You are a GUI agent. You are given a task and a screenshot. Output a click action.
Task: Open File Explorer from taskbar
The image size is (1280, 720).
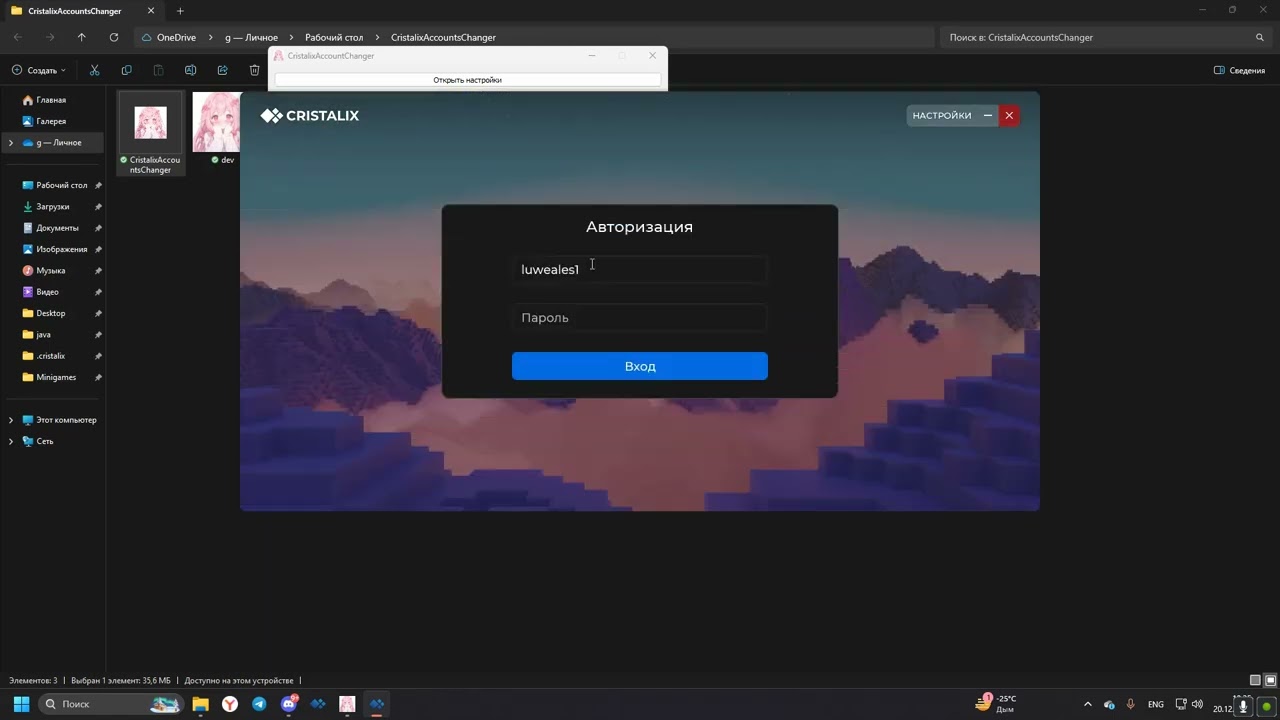coord(200,704)
